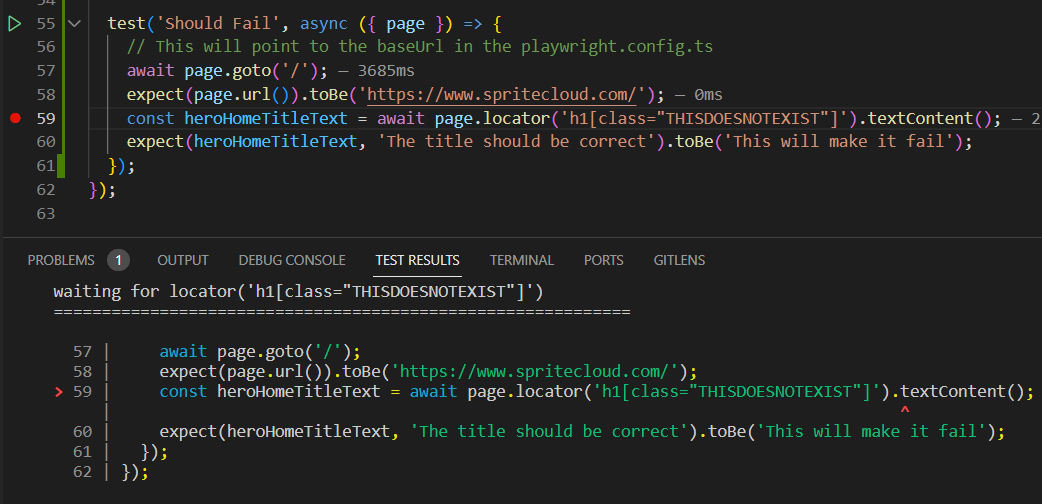Image resolution: width=1042 pixels, height=504 pixels.
Task: Open the PROBLEMS panel tab
Action: click(61, 260)
